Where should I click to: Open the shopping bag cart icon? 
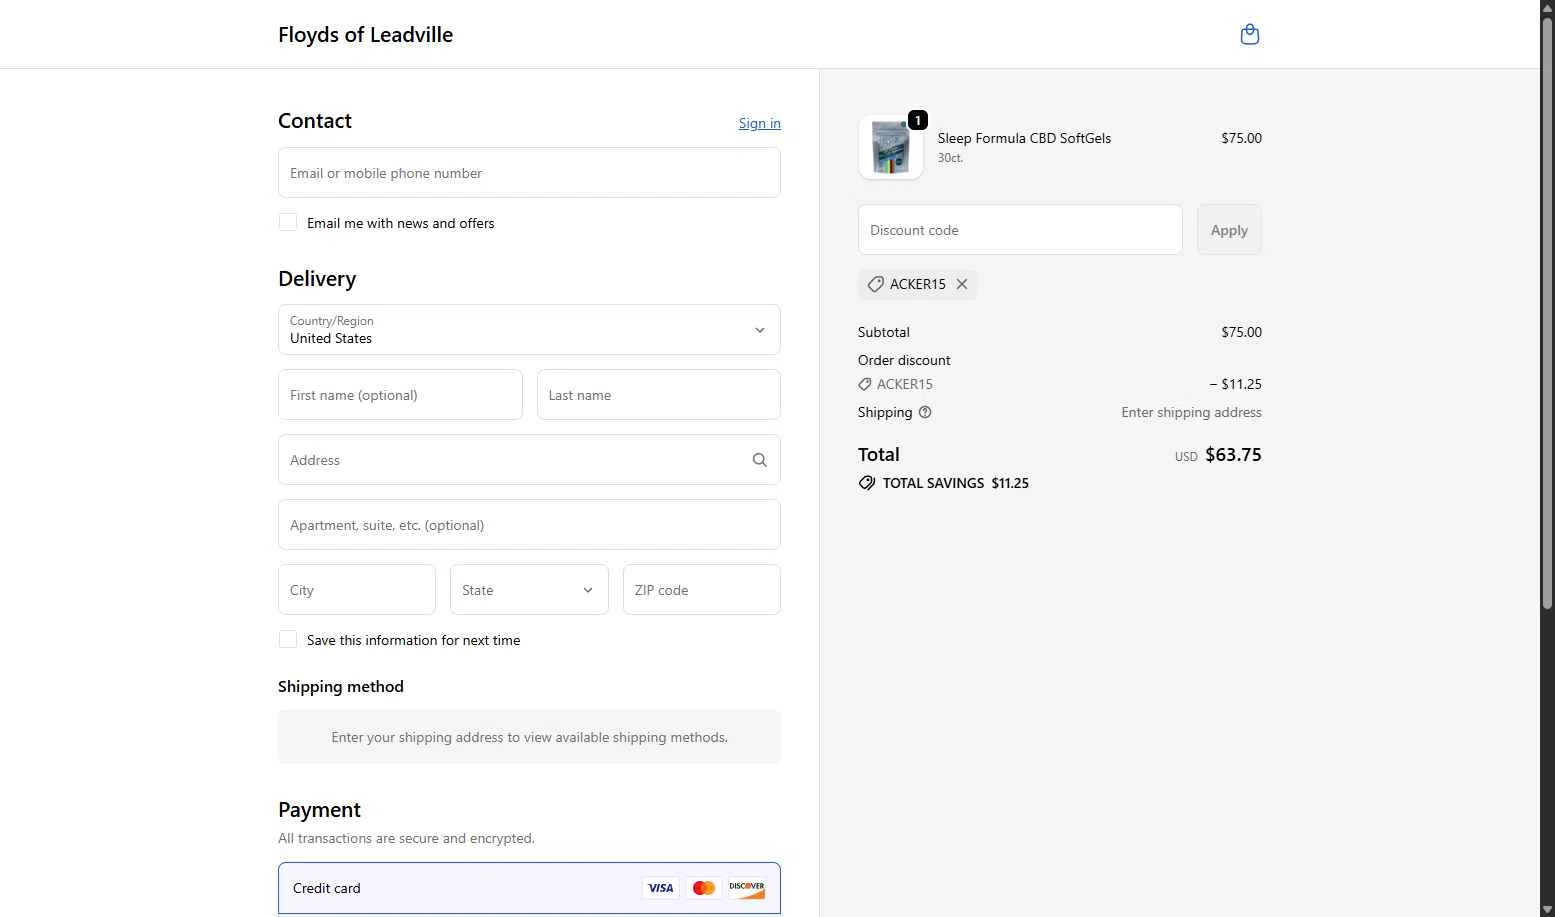[x=1249, y=35]
